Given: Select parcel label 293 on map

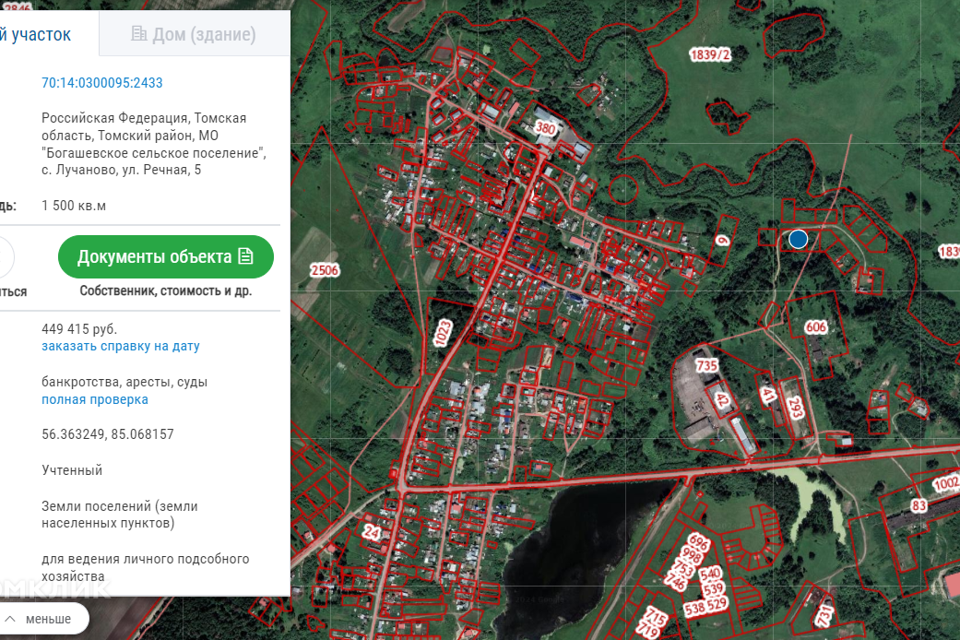Looking at the screenshot, I should pos(796,408).
